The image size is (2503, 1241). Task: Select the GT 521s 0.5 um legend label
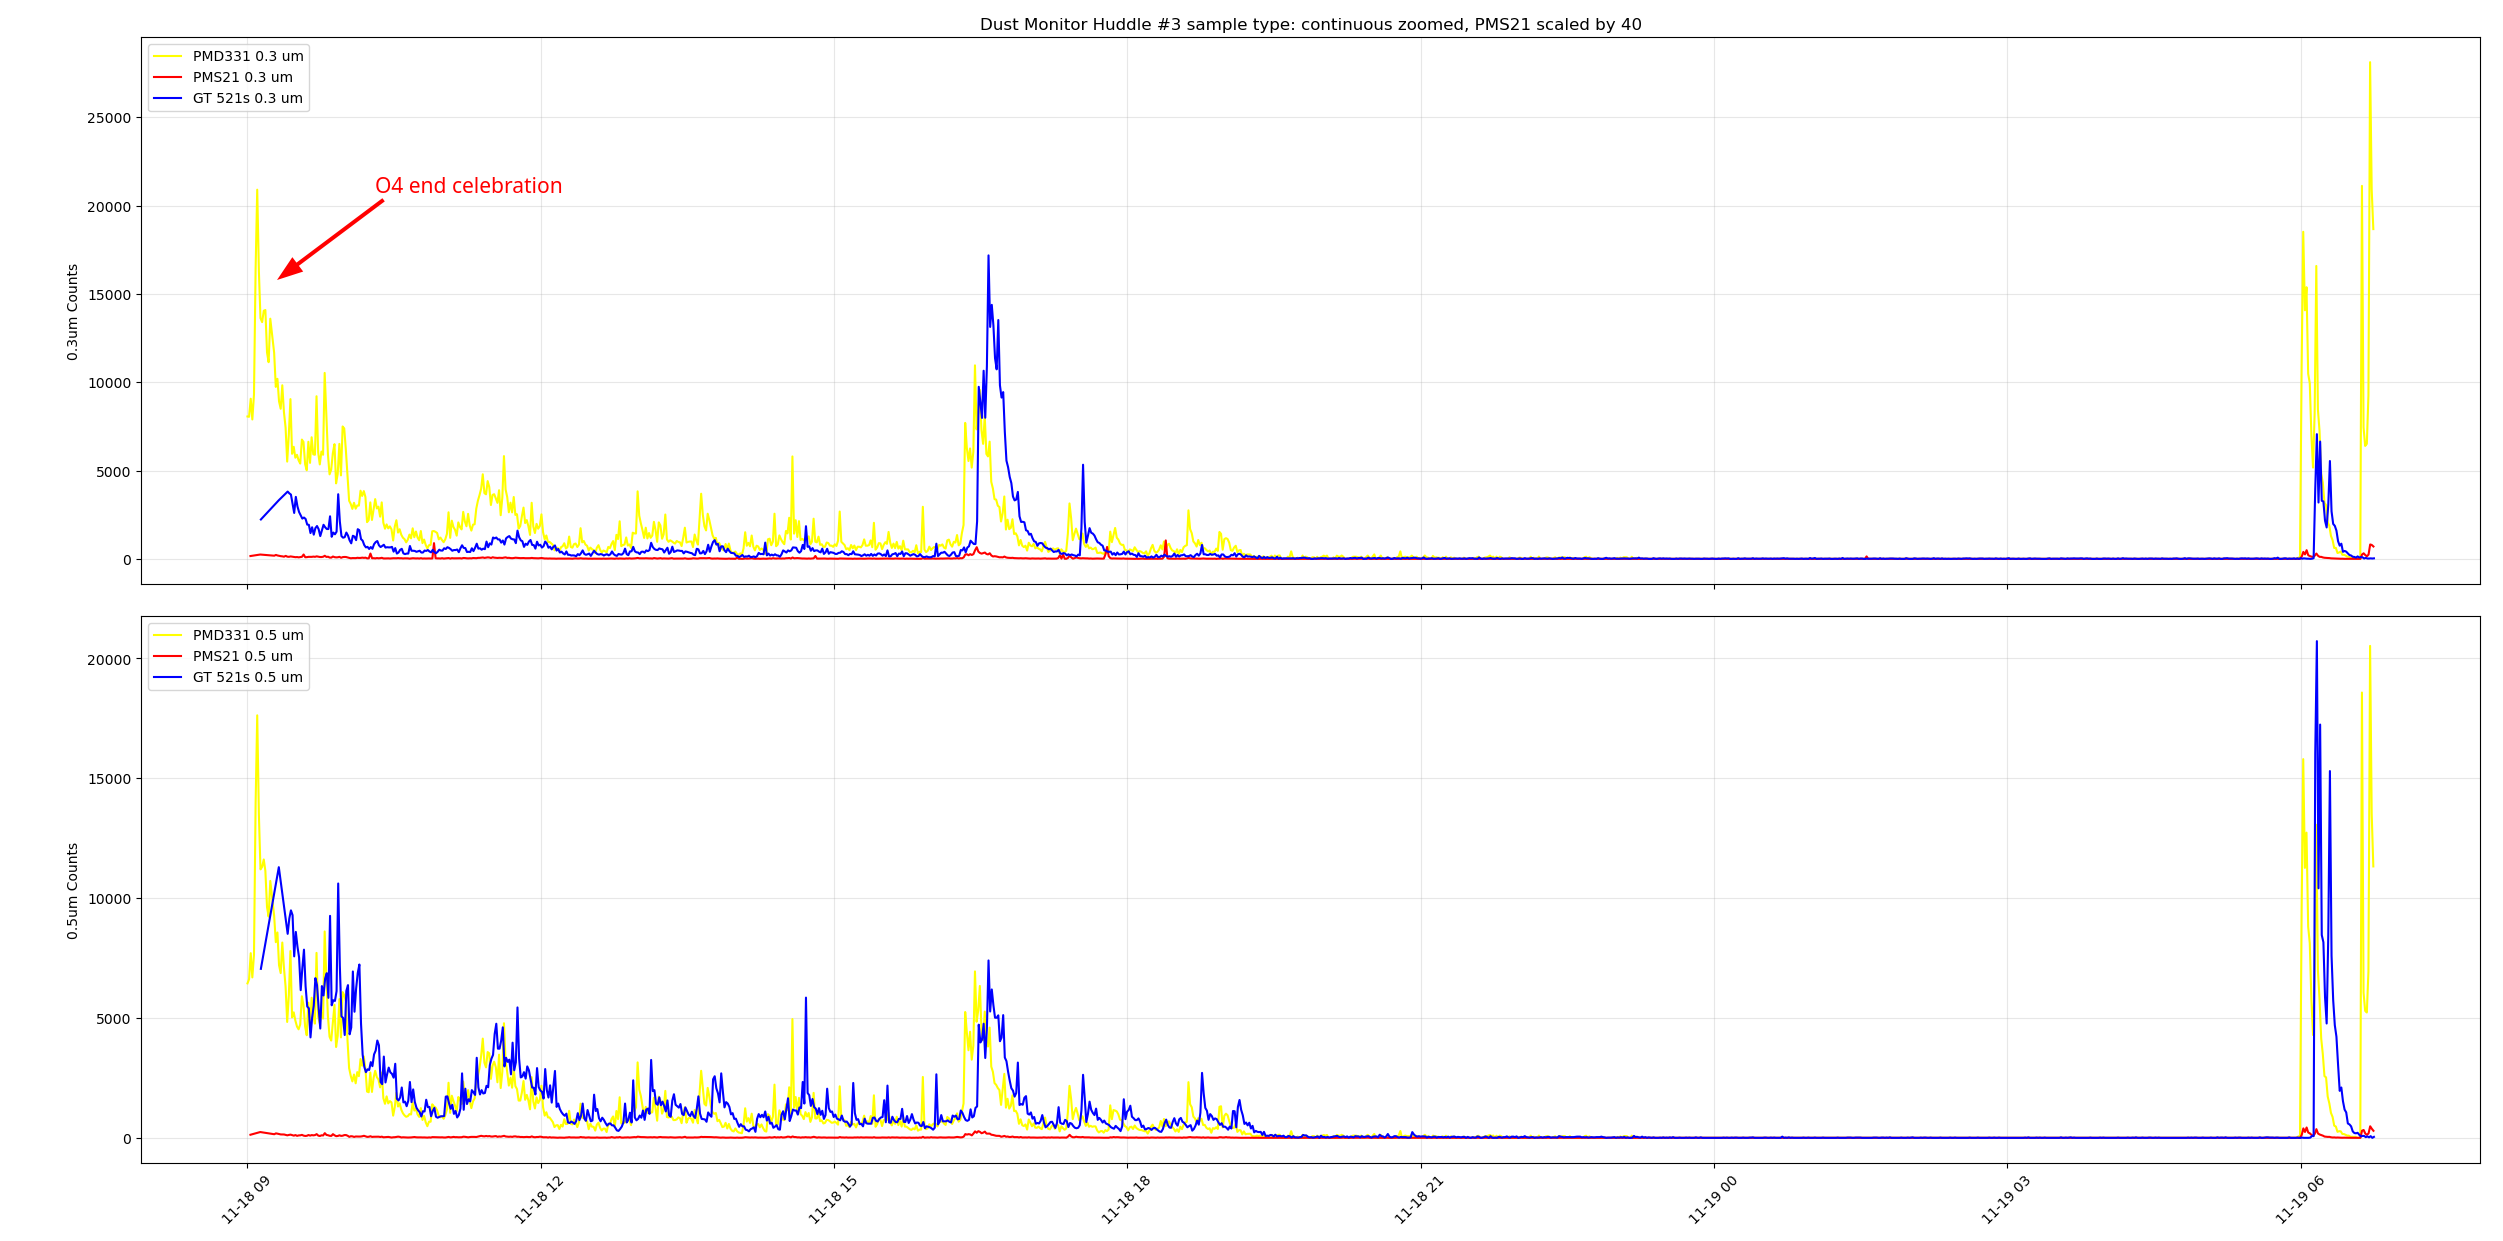click(247, 678)
